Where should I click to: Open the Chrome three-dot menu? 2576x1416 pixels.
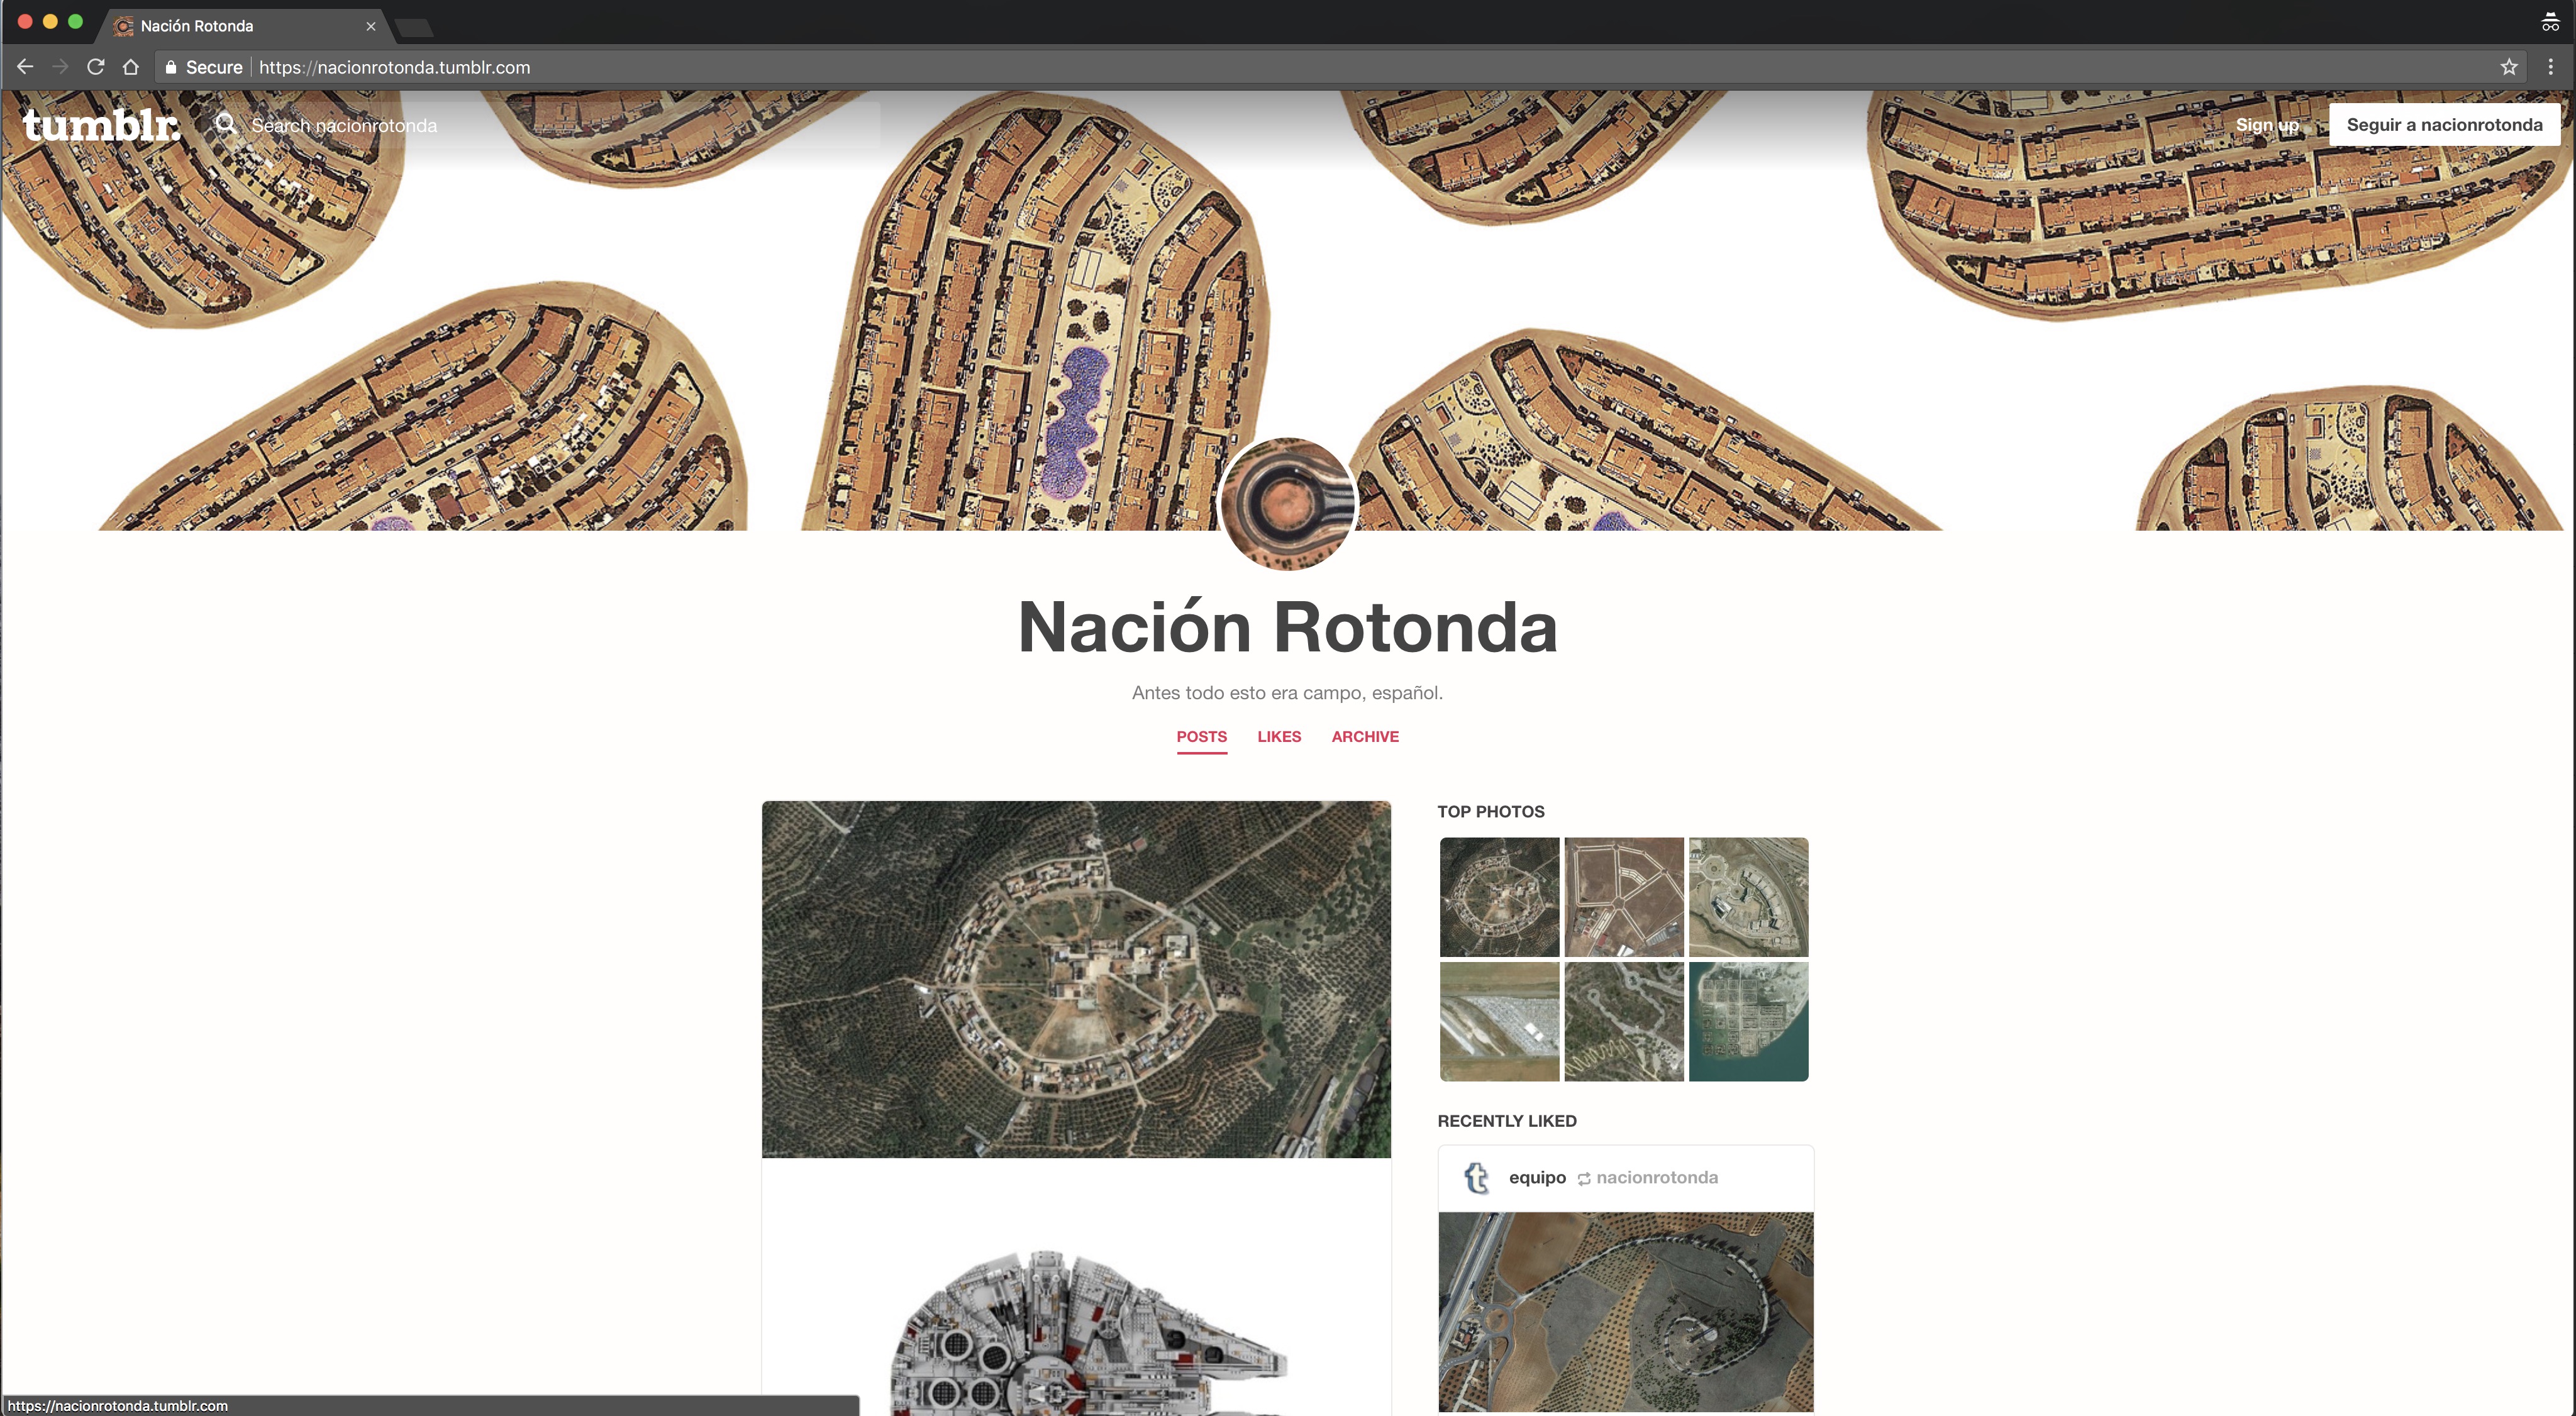click(2550, 67)
